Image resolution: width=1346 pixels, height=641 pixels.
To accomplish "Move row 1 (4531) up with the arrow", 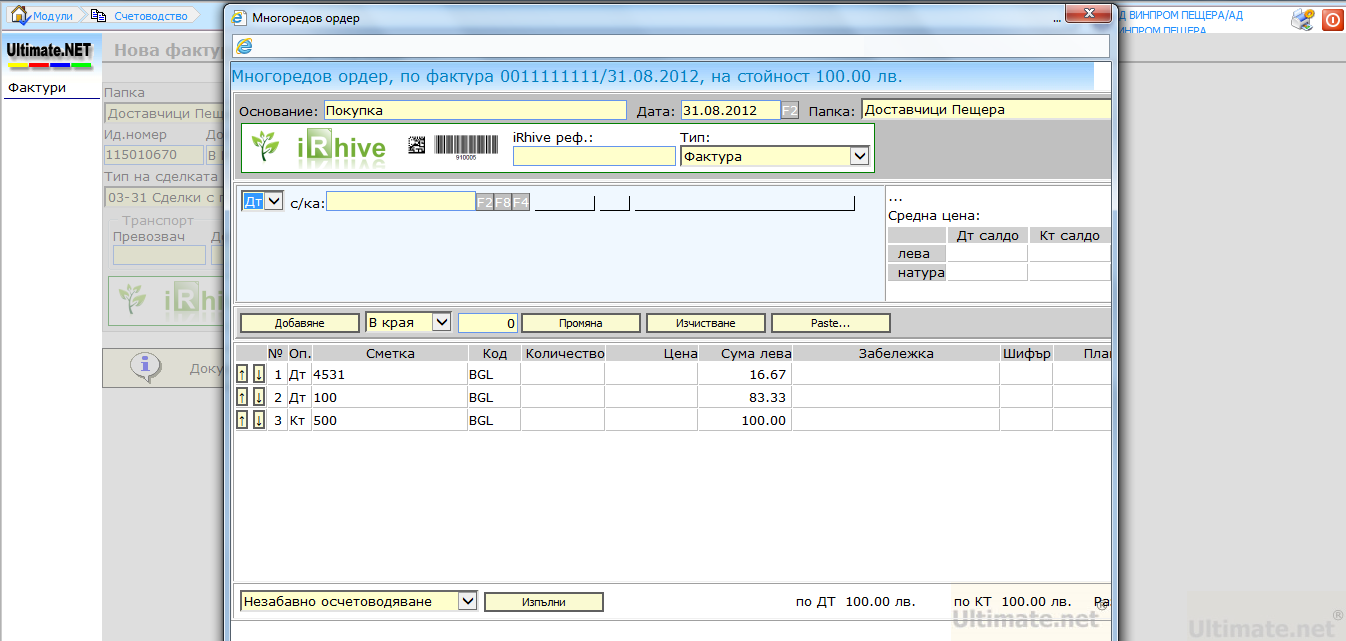I will [242, 374].
